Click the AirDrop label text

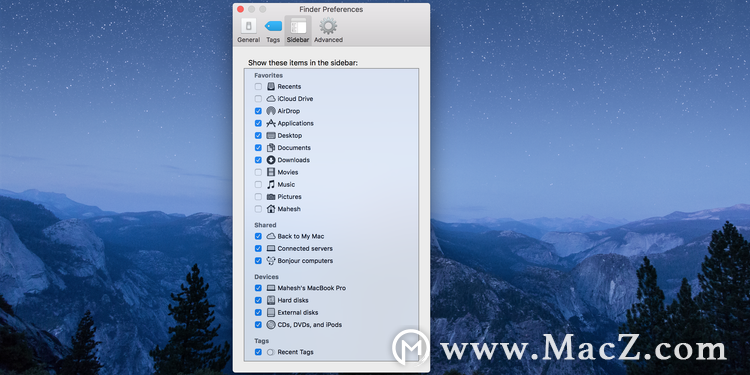tap(288, 111)
